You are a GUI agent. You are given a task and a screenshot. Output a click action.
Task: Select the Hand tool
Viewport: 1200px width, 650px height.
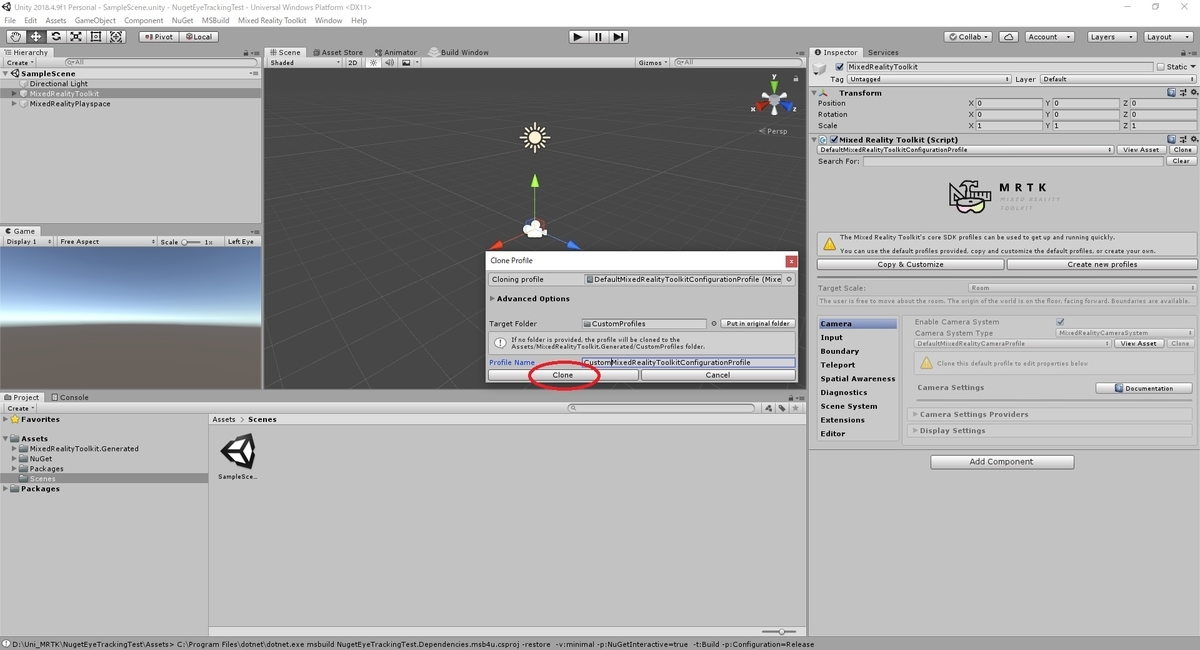pyautogui.click(x=16, y=36)
